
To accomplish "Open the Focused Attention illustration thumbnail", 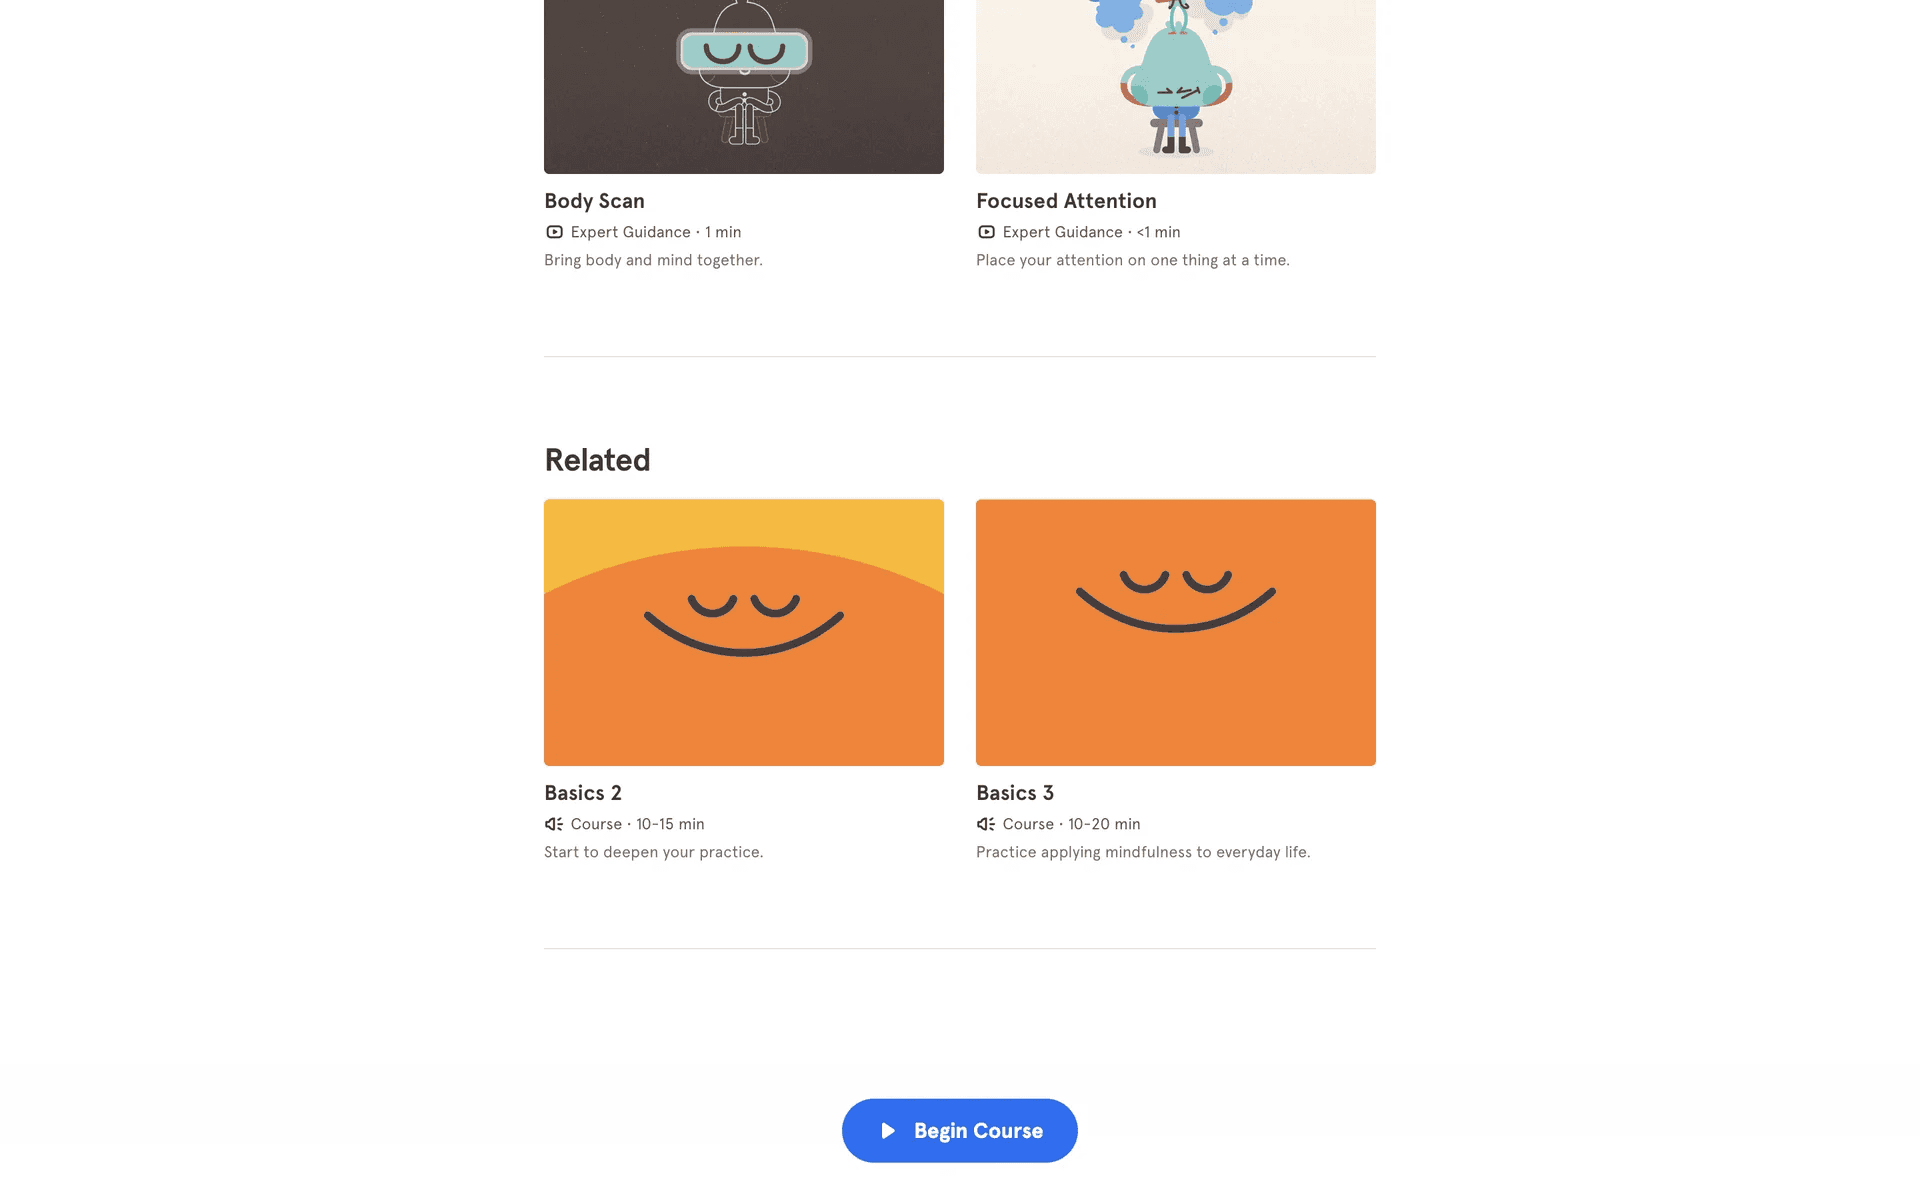I will coord(1176,87).
